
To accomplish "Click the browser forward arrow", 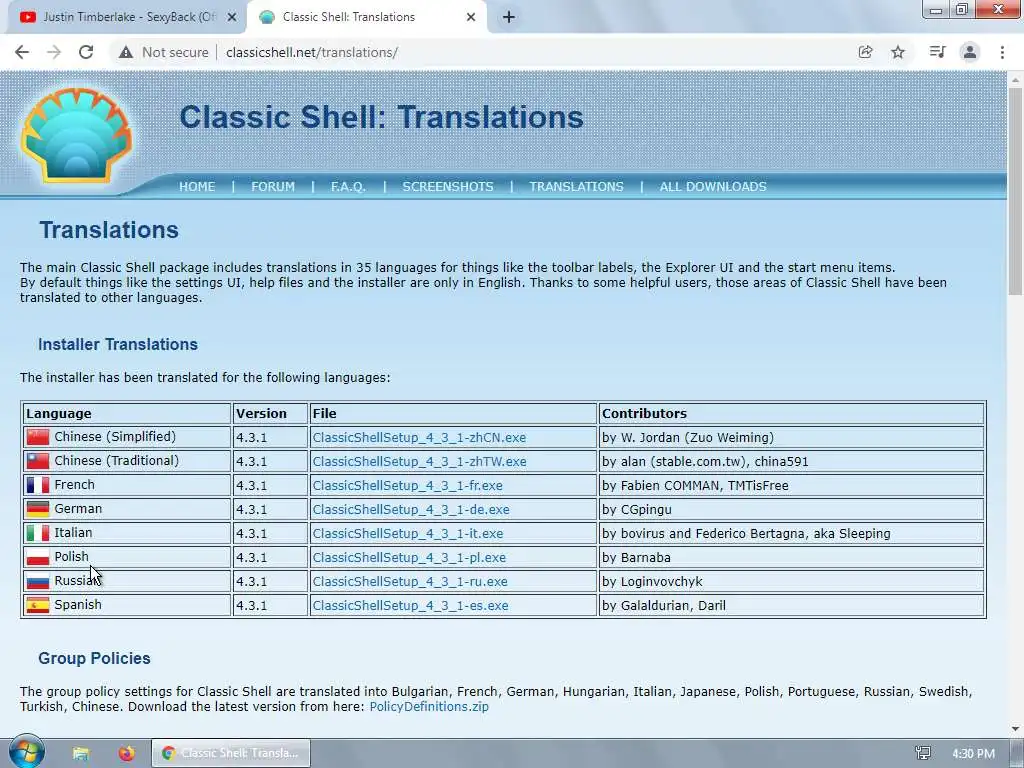I will 54,52.
